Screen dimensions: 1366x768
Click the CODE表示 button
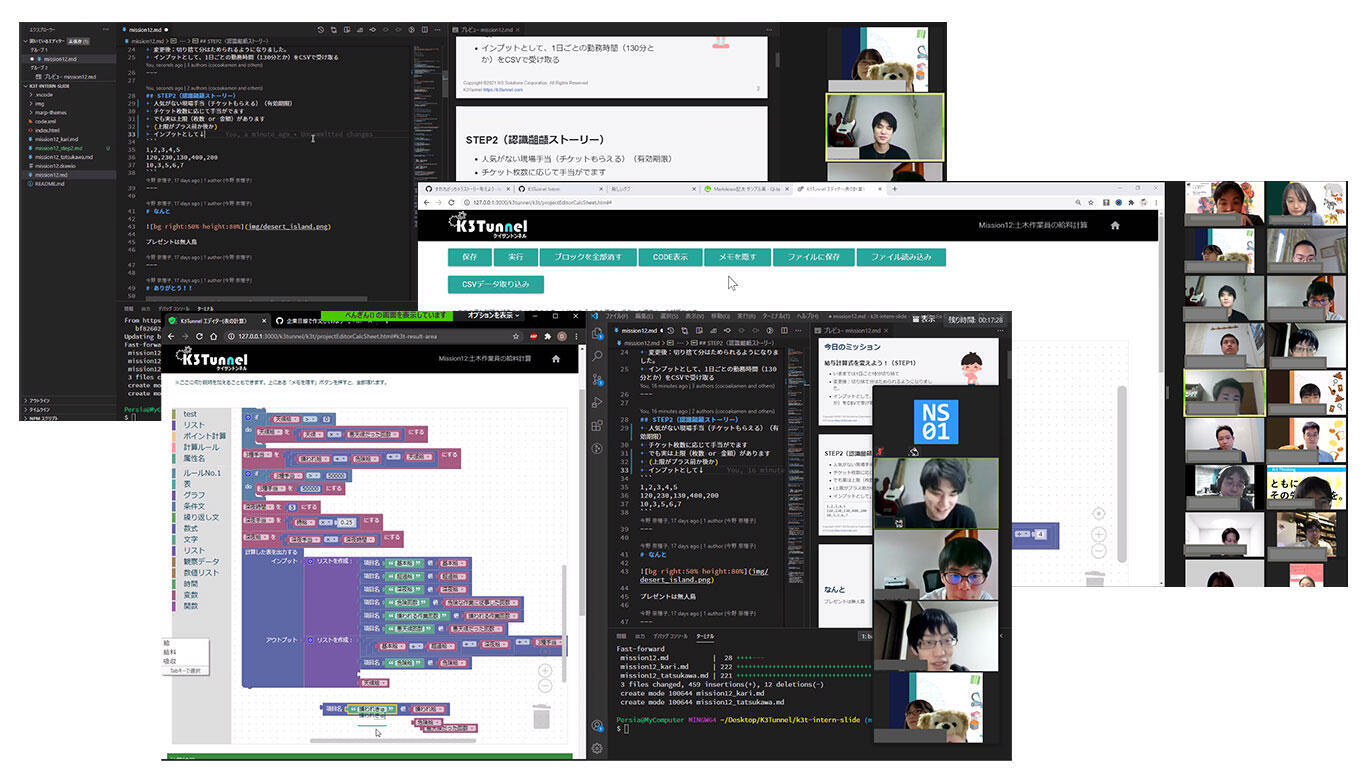(x=669, y=257)
